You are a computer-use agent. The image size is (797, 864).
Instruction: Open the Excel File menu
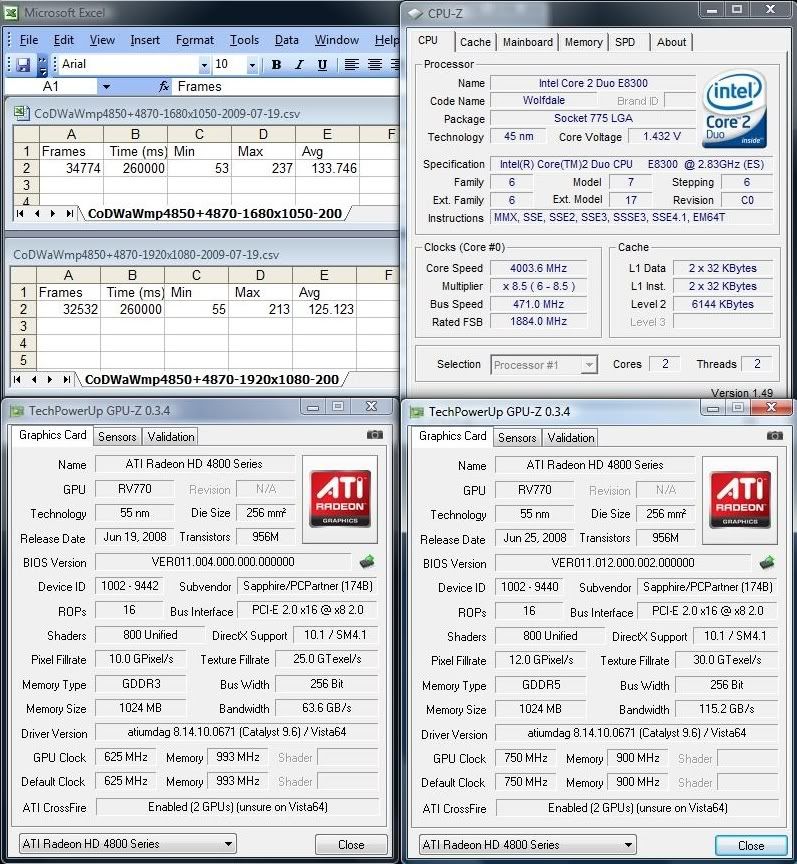[29, 40]
